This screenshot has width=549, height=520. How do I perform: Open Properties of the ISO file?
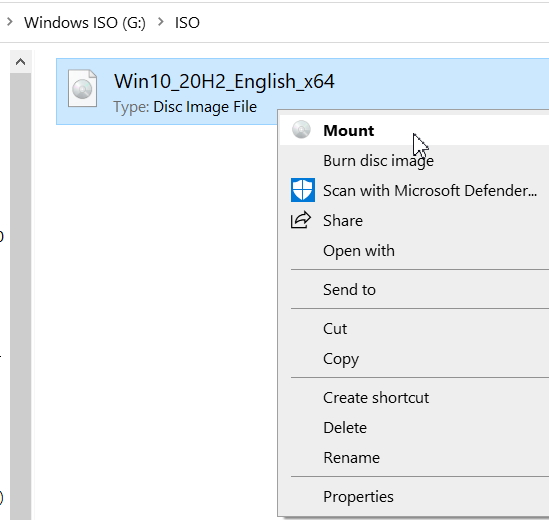[x=414, y=497]
